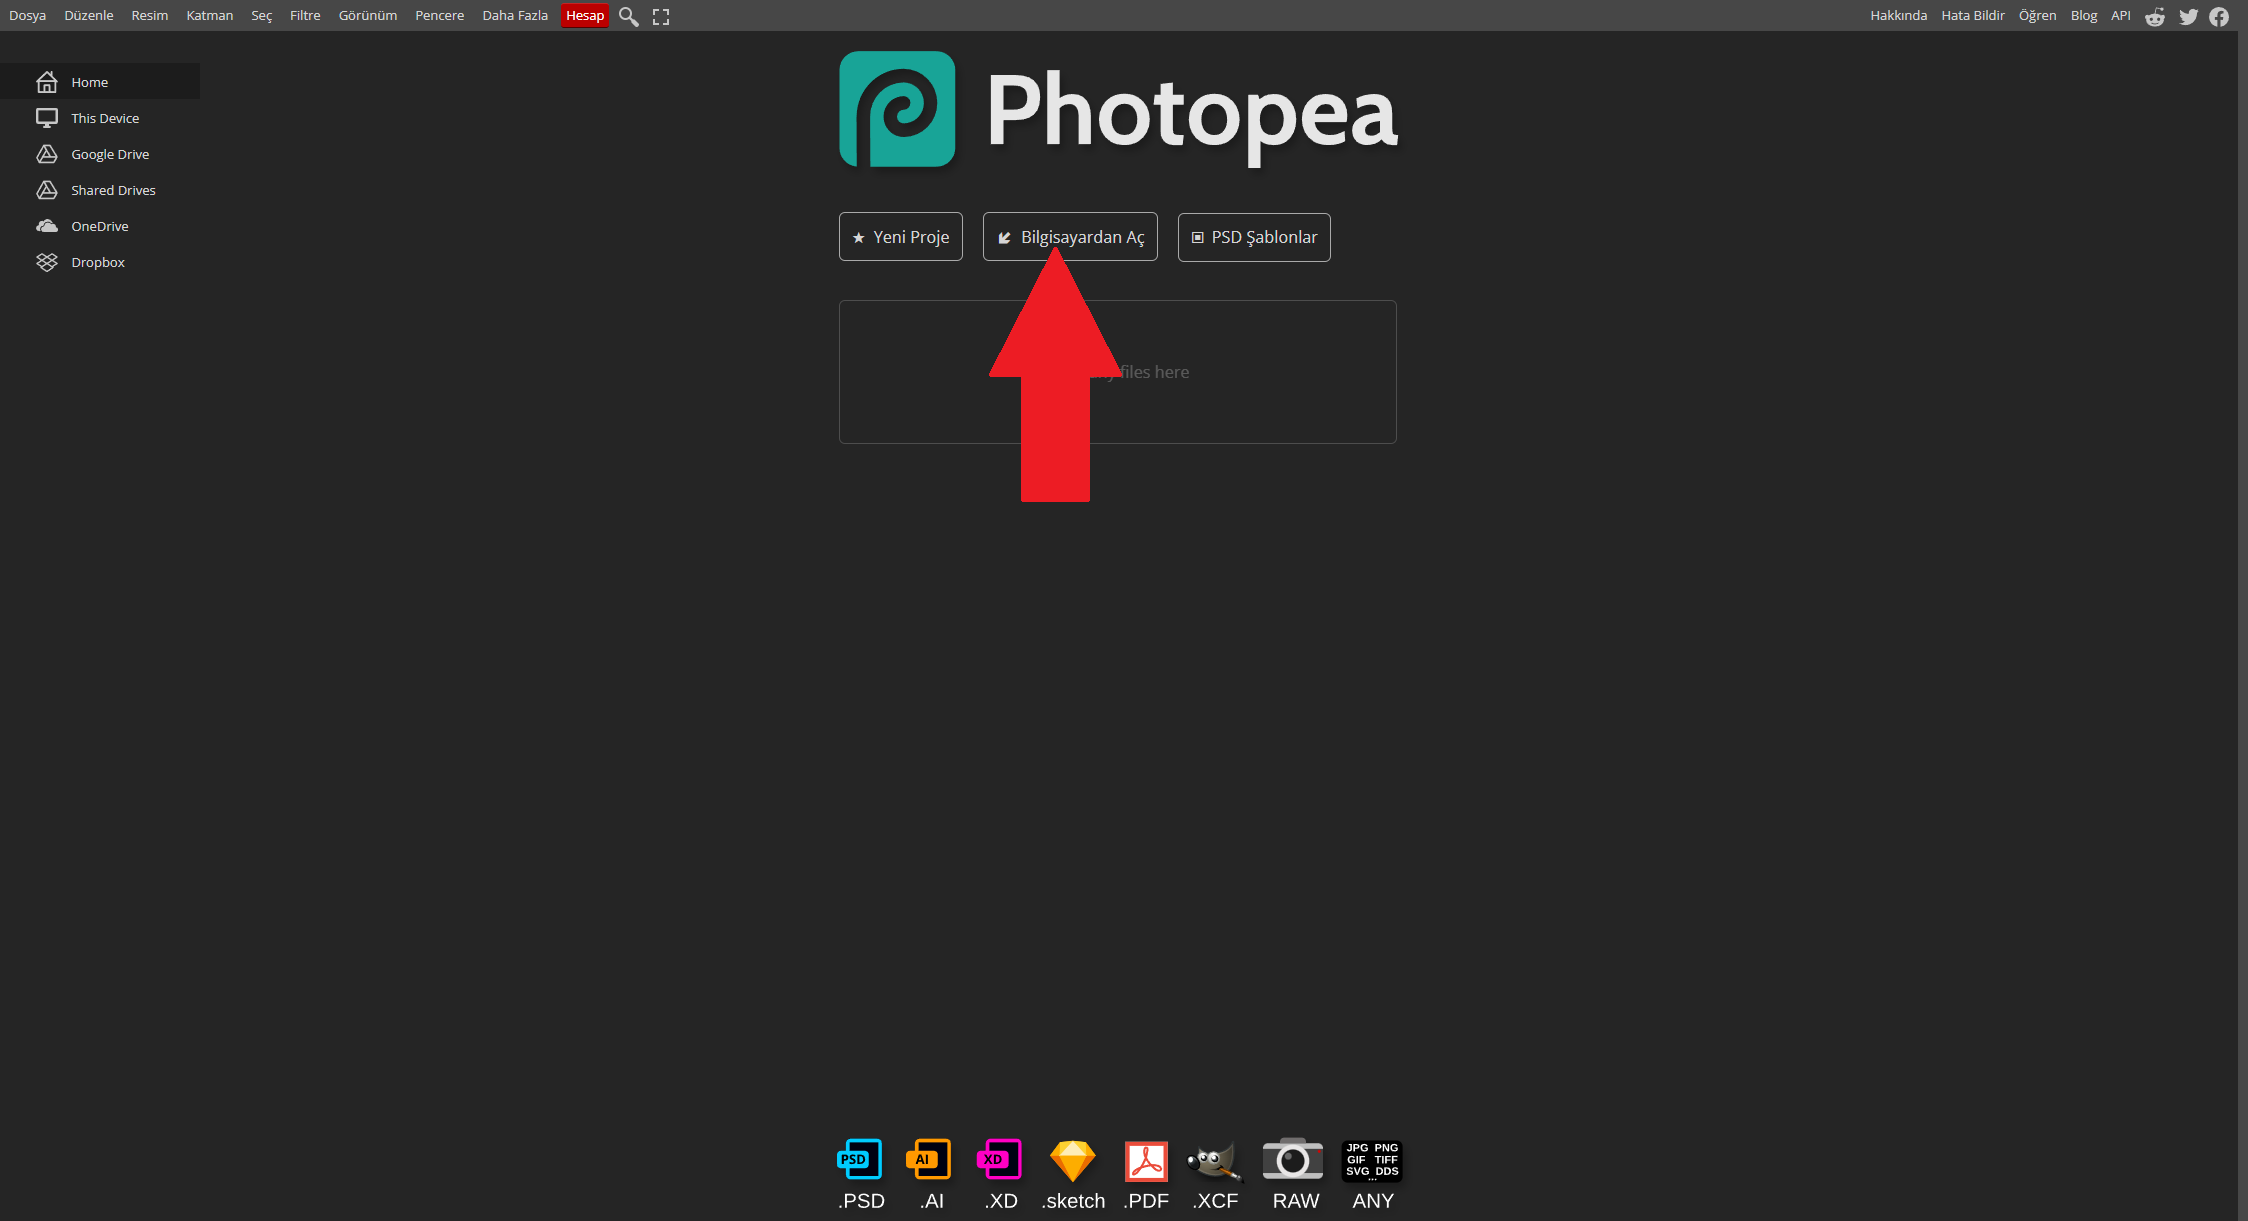Open the Twitter link icon
The image size is (2248, 1221).
tap(2188, 16)
